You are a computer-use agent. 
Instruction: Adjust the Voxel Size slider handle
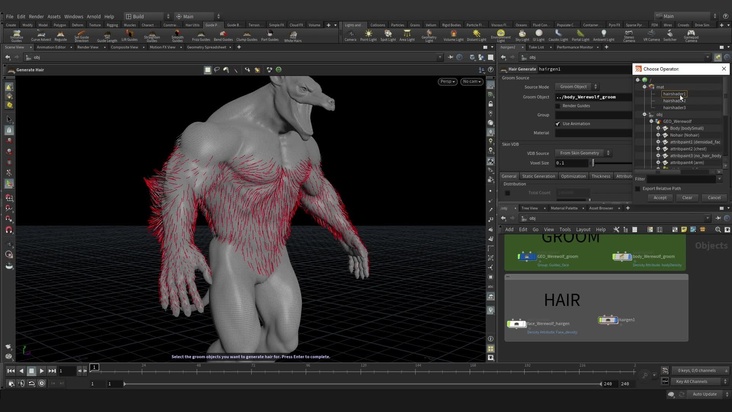coord(593,163)
